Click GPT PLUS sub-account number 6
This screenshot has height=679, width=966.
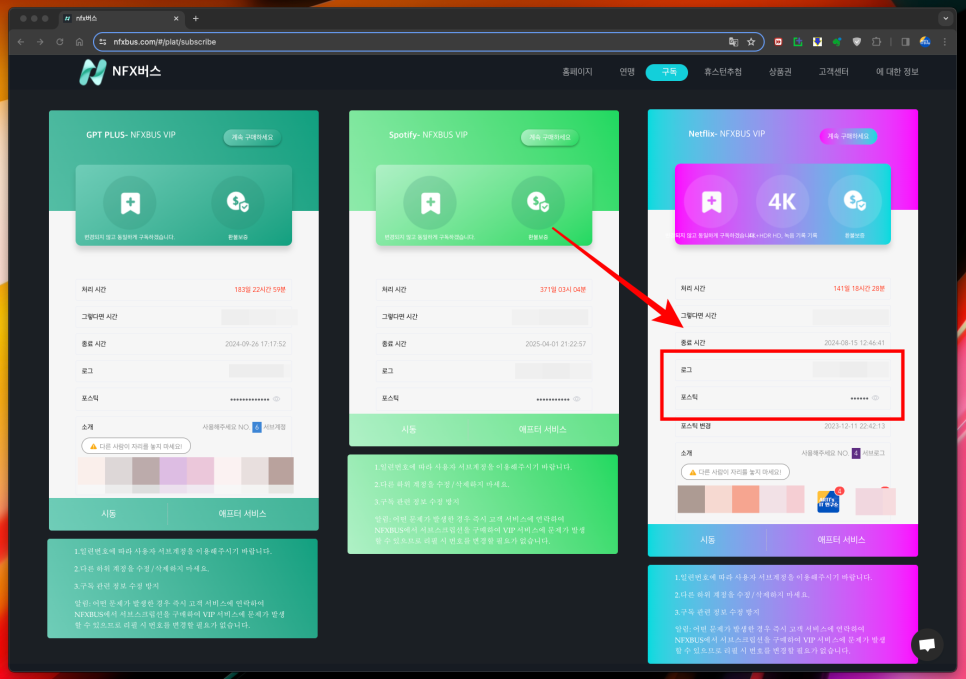(257, 427)
